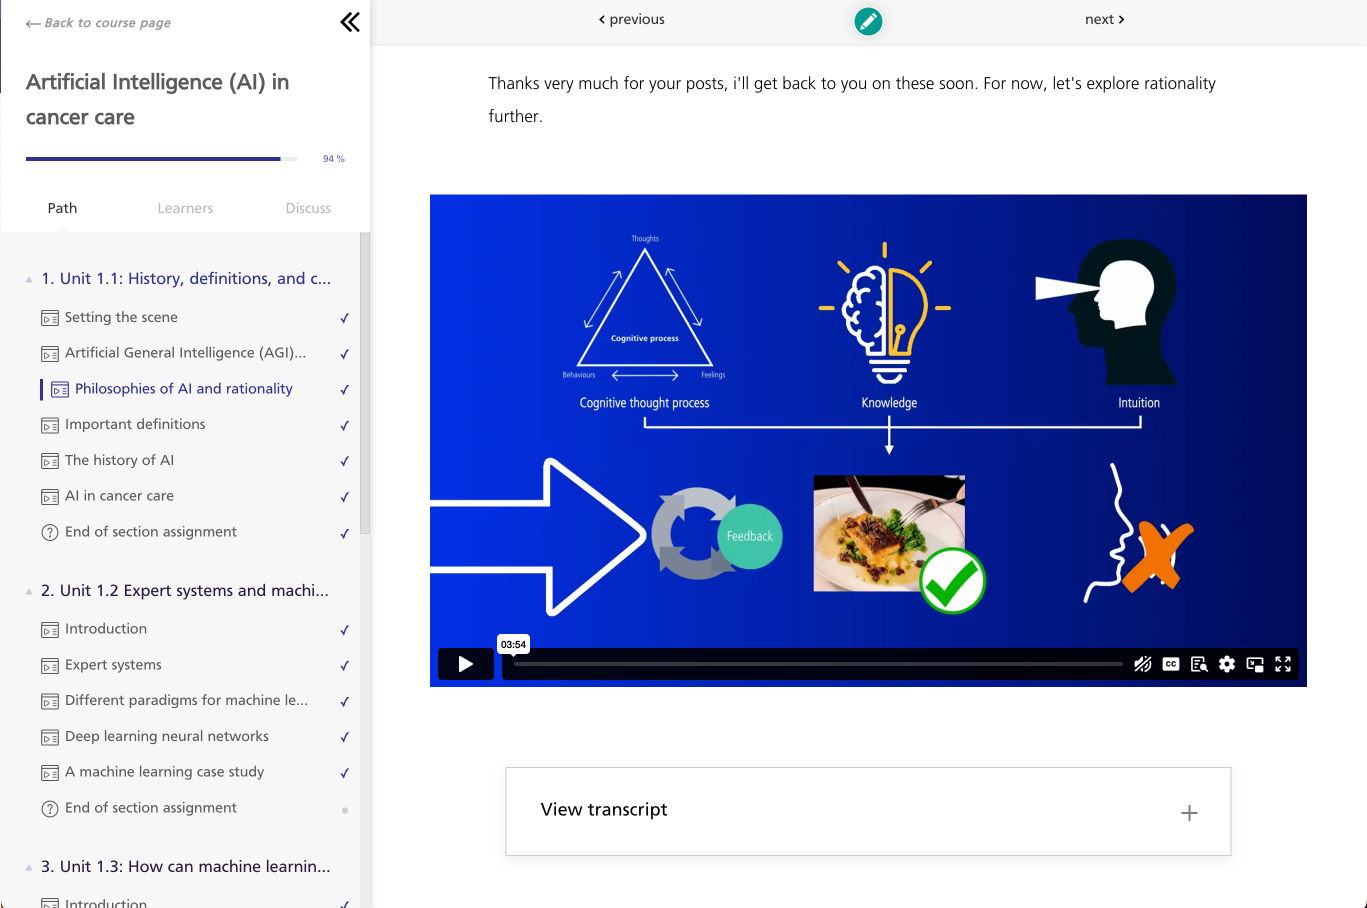The height and width of the screenshot is (908, 1367).
Task: Open the End of section assignment in Unit 1.2
Action: click(151, 808)
